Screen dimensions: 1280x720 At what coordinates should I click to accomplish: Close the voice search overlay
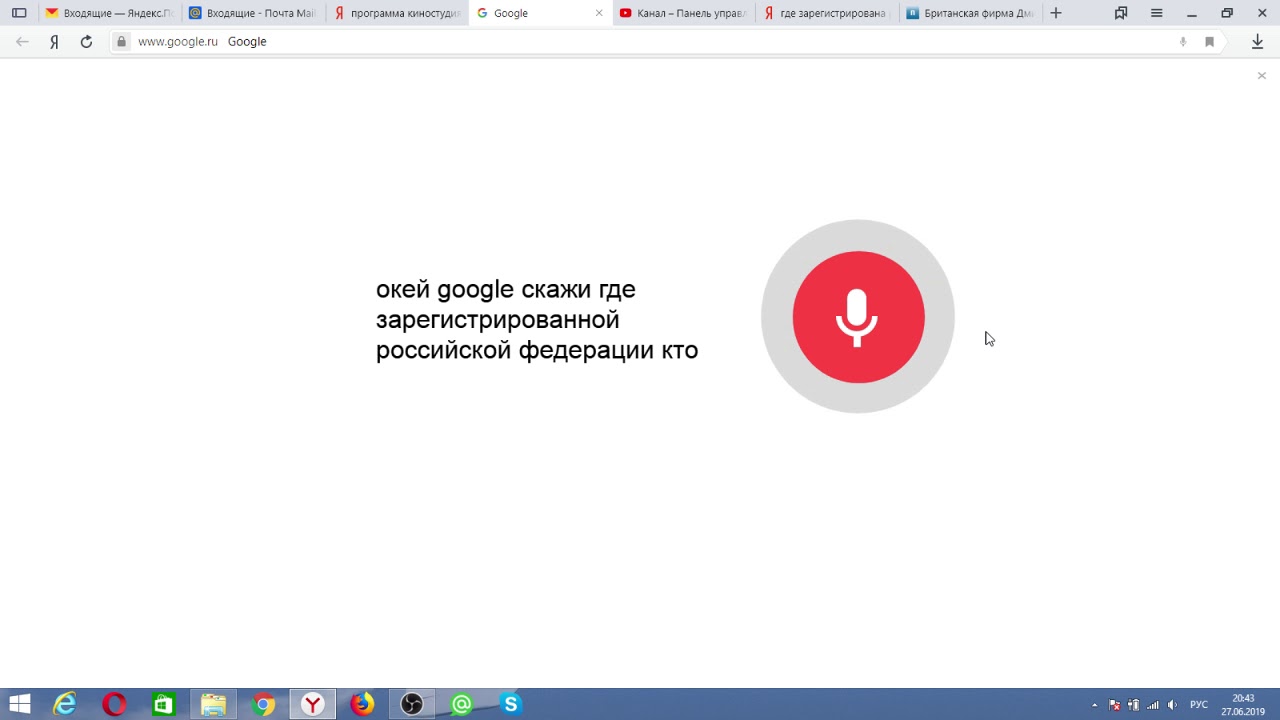click(x=1261, y=76)
